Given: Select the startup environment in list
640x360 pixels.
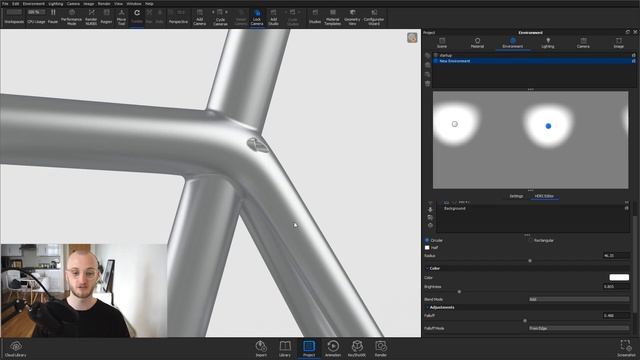Looking at the screenshot, I should pyautogui.click(x=534, y=55).
